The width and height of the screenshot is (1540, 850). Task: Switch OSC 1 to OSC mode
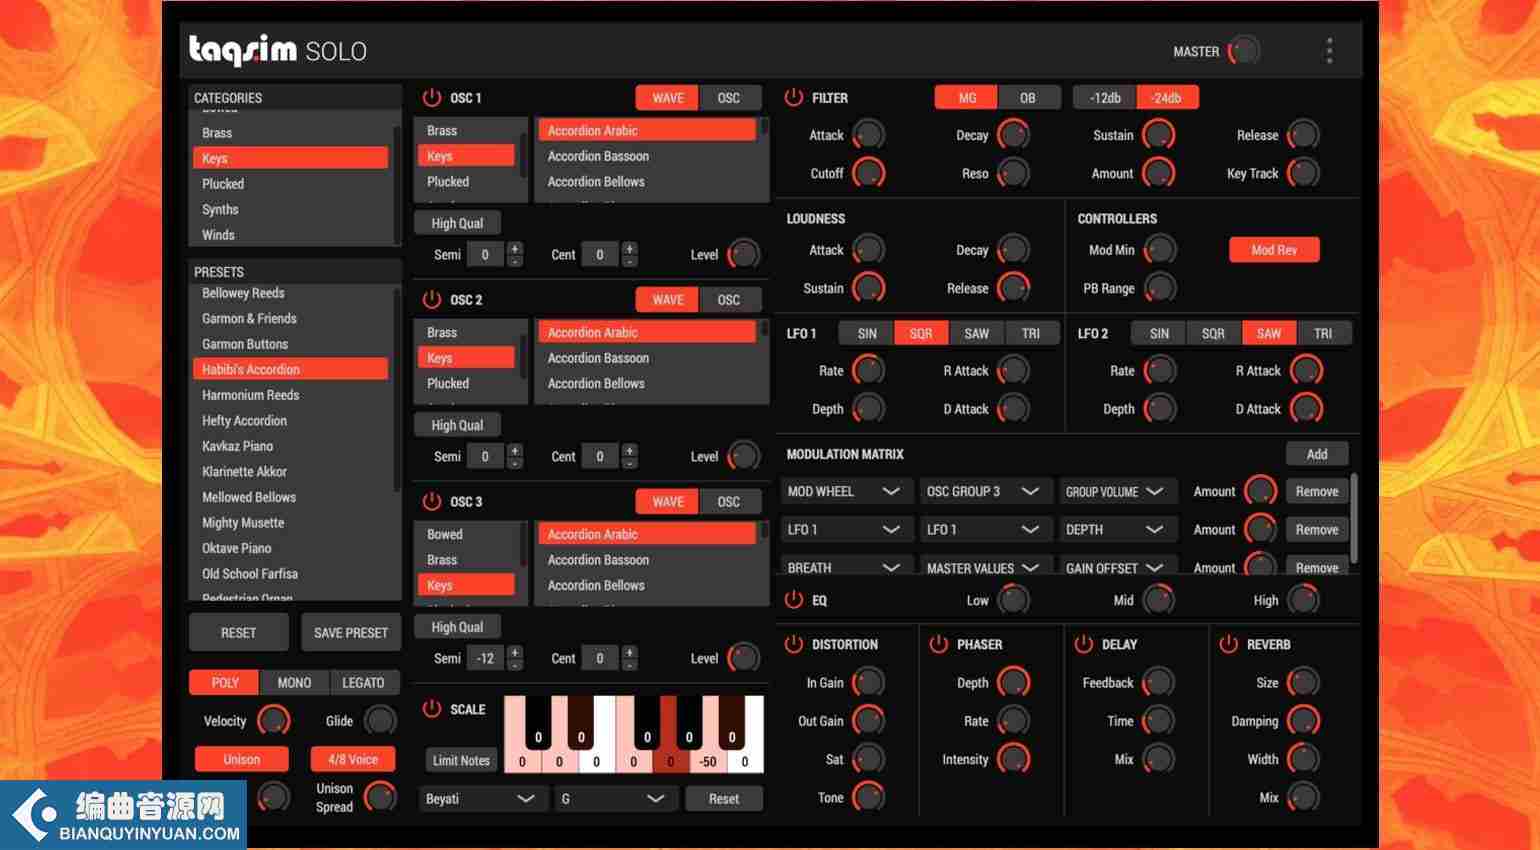point(729,98)
